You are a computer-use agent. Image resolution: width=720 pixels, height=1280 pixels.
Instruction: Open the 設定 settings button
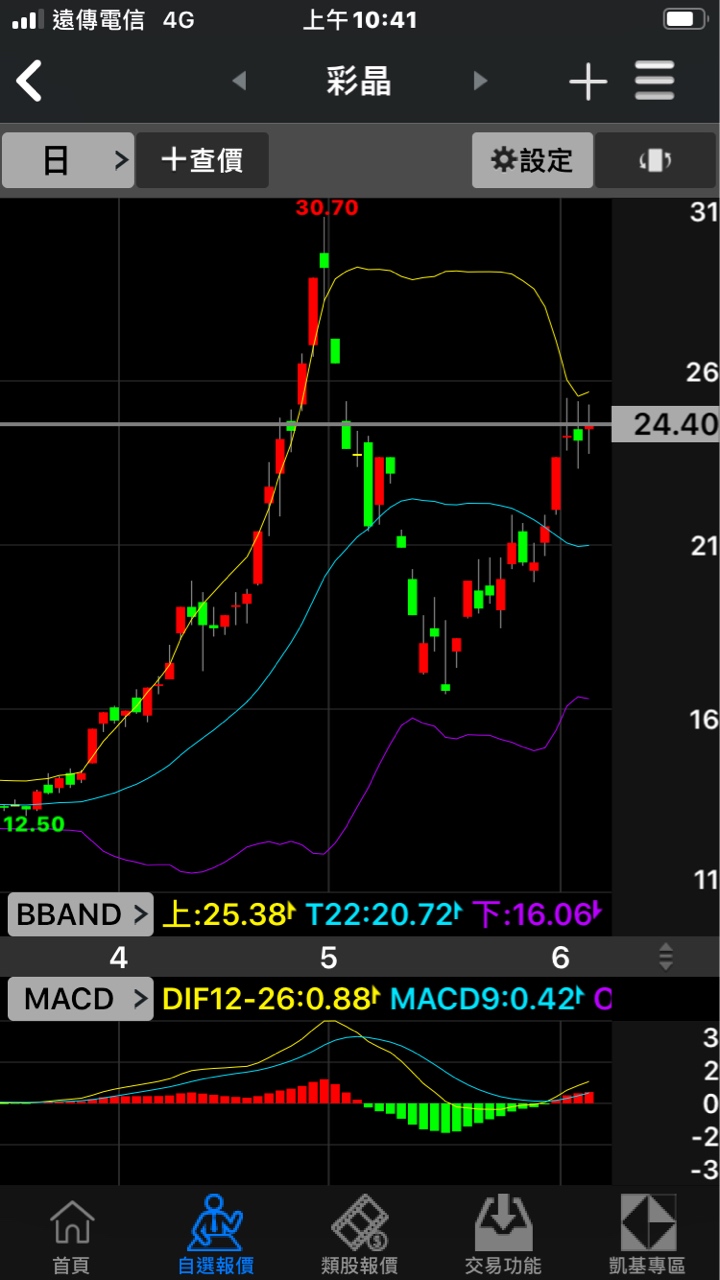tap(532, 160)
